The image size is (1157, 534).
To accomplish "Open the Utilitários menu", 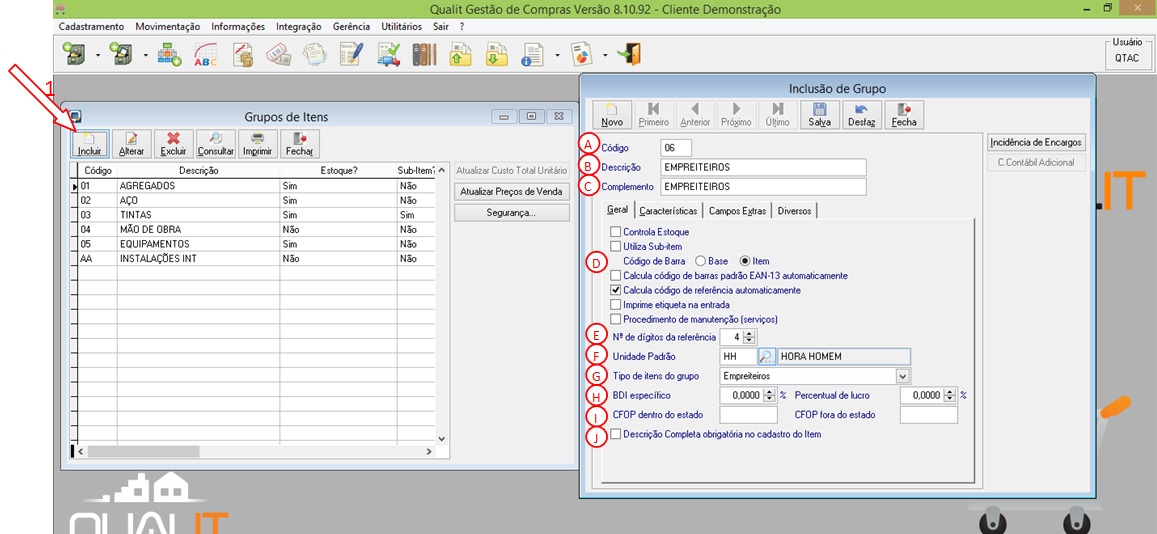I will tap(401, 26).
